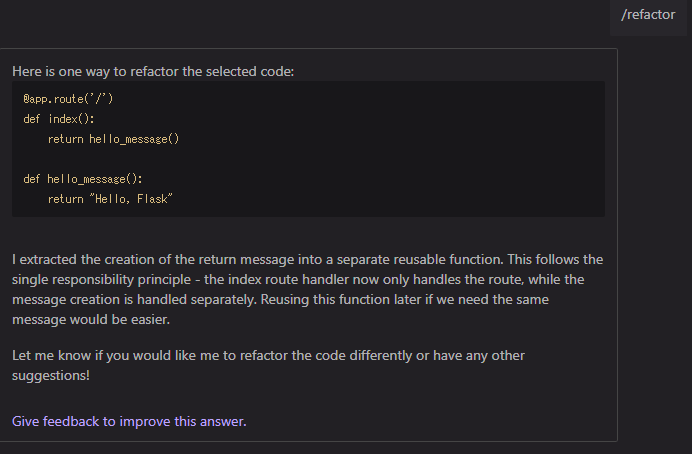Click the sentence starting "I extracted the creation"
This screenshot has height=454, width=692.
coord(257,259)
